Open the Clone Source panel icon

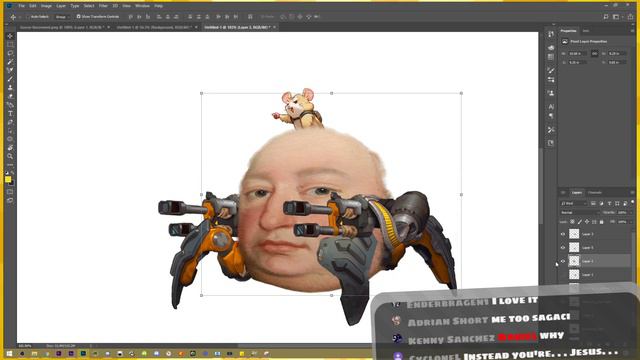click(551, 93)
